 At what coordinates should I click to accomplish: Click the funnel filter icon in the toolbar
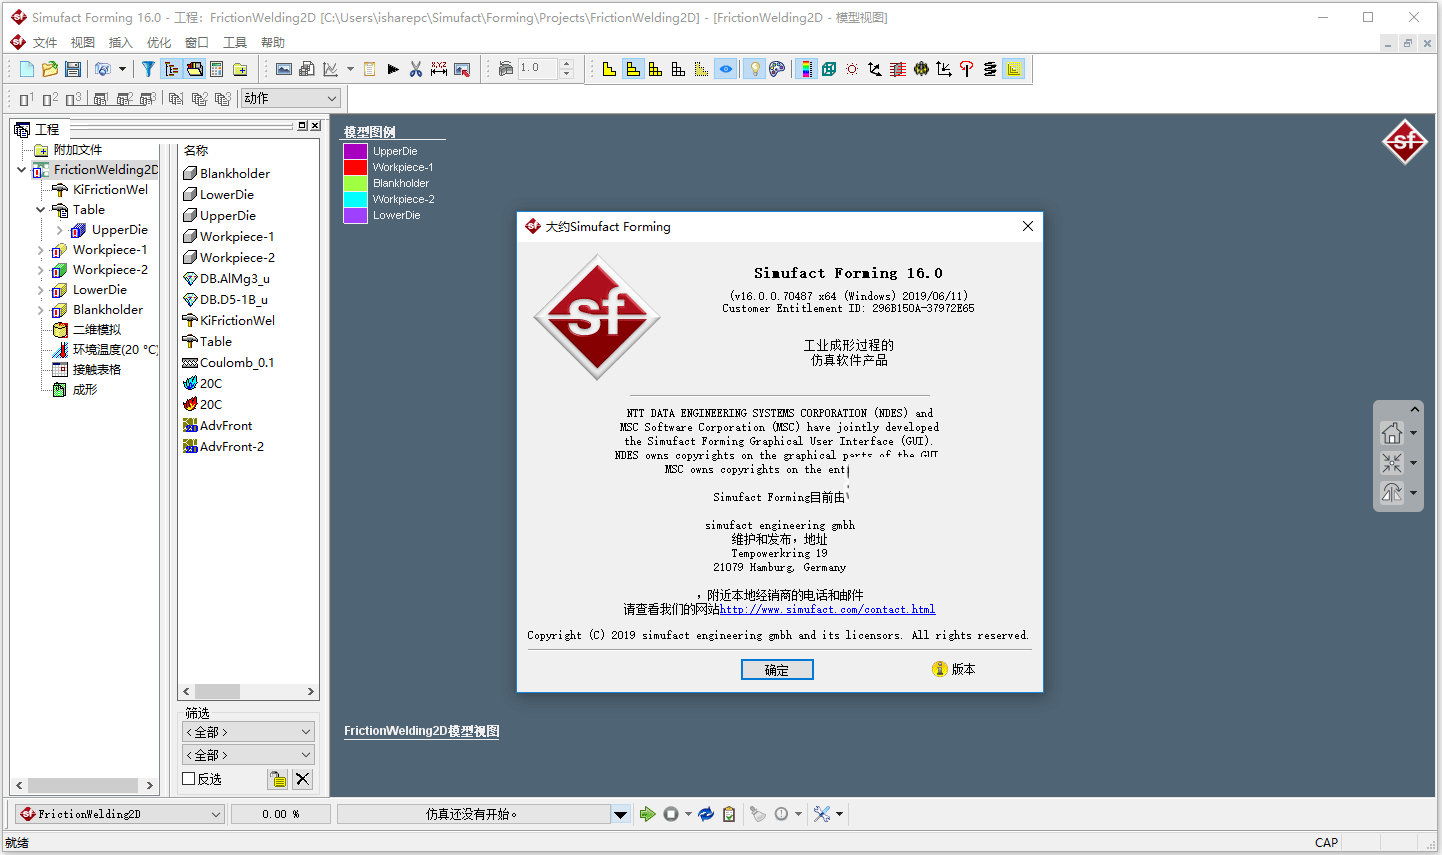148,69
